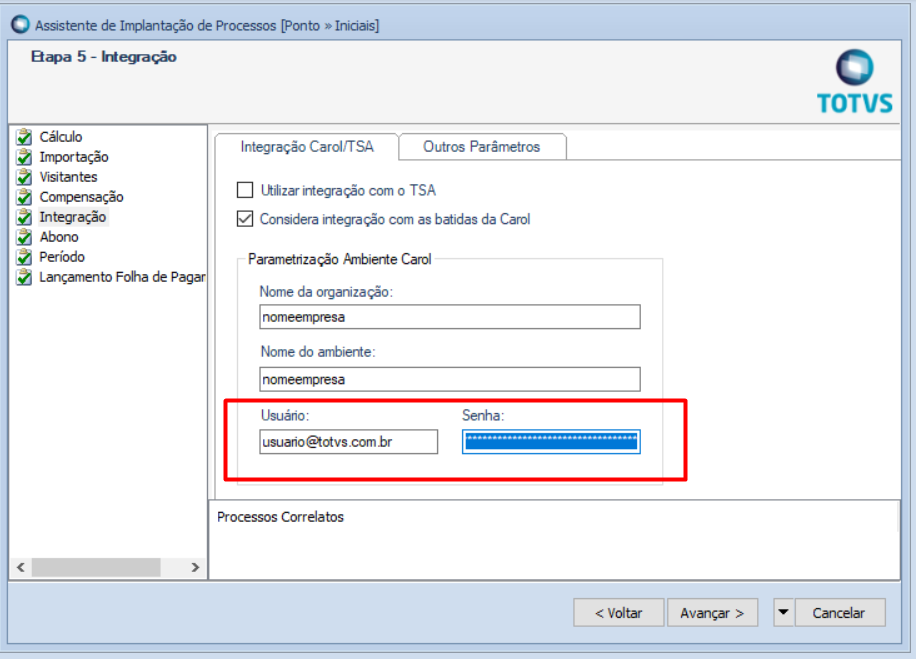Click the wizard app icon in title bar

coord(20,25)
